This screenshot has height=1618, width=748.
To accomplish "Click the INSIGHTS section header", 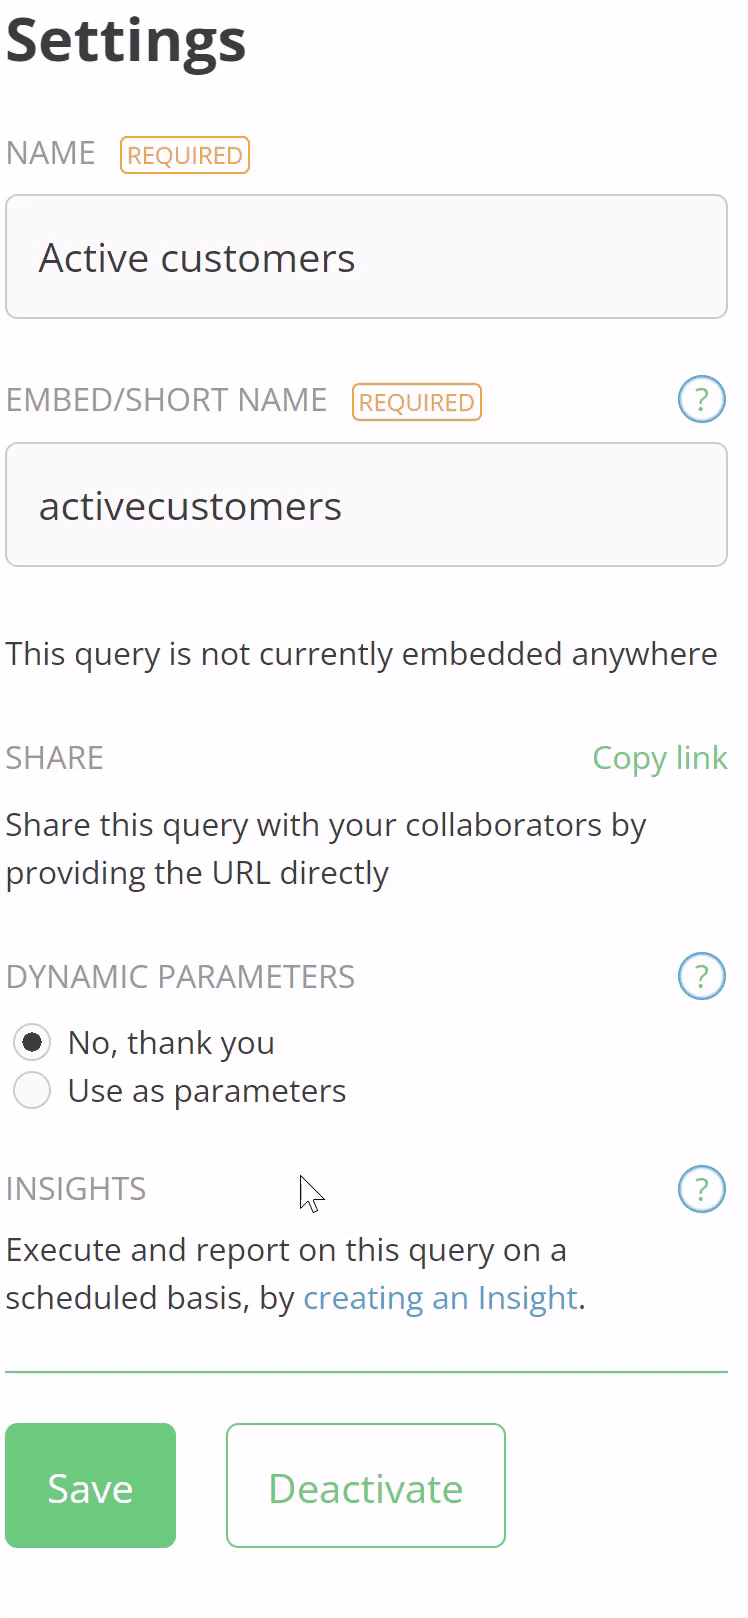I will 76,1189.
